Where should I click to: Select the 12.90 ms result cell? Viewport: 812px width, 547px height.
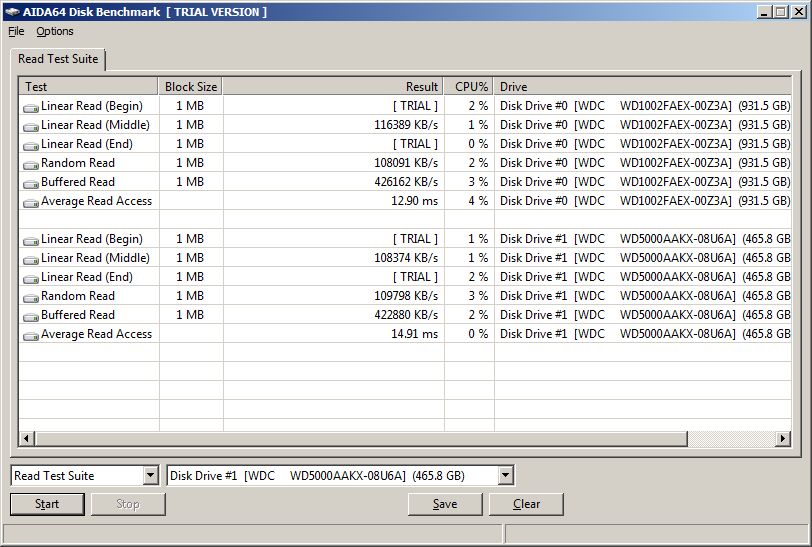pyautogui.click(x=414, y=201)
